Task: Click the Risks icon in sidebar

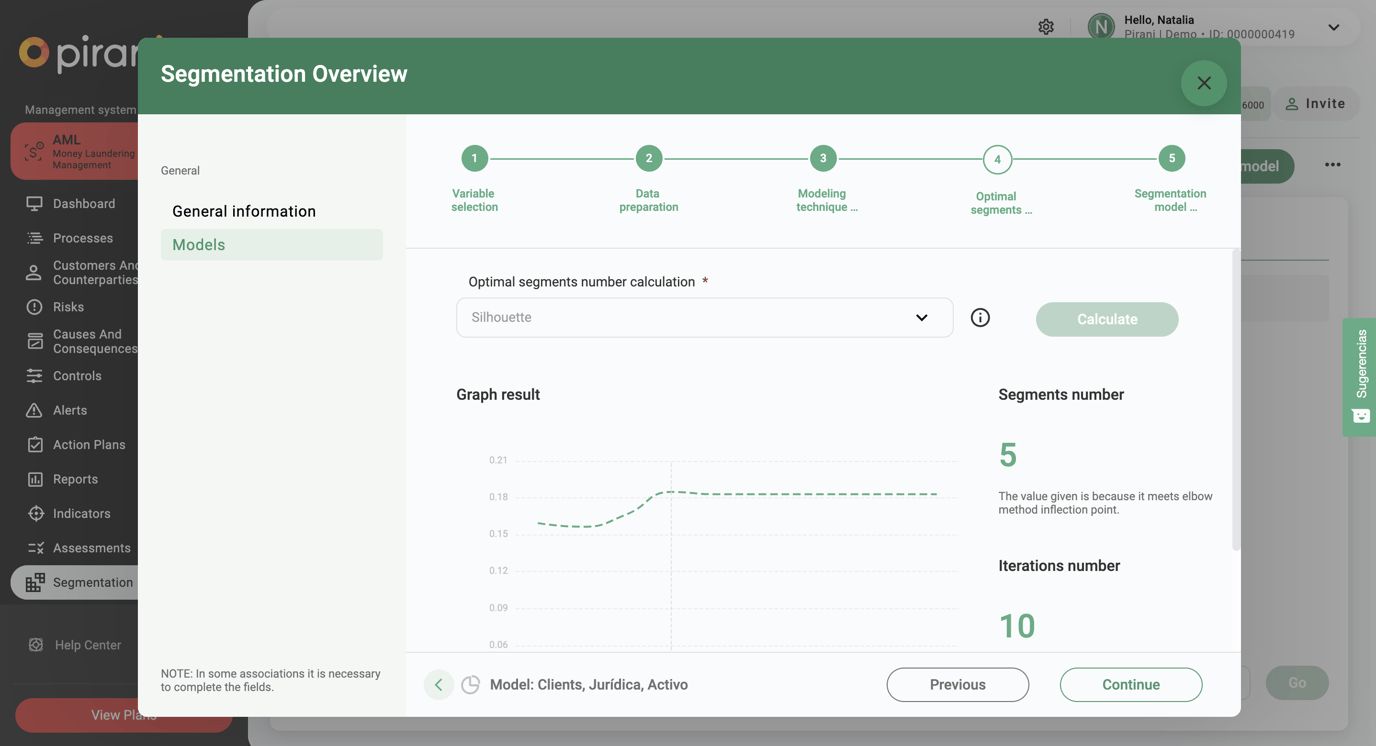Action: tap(35, 307)
